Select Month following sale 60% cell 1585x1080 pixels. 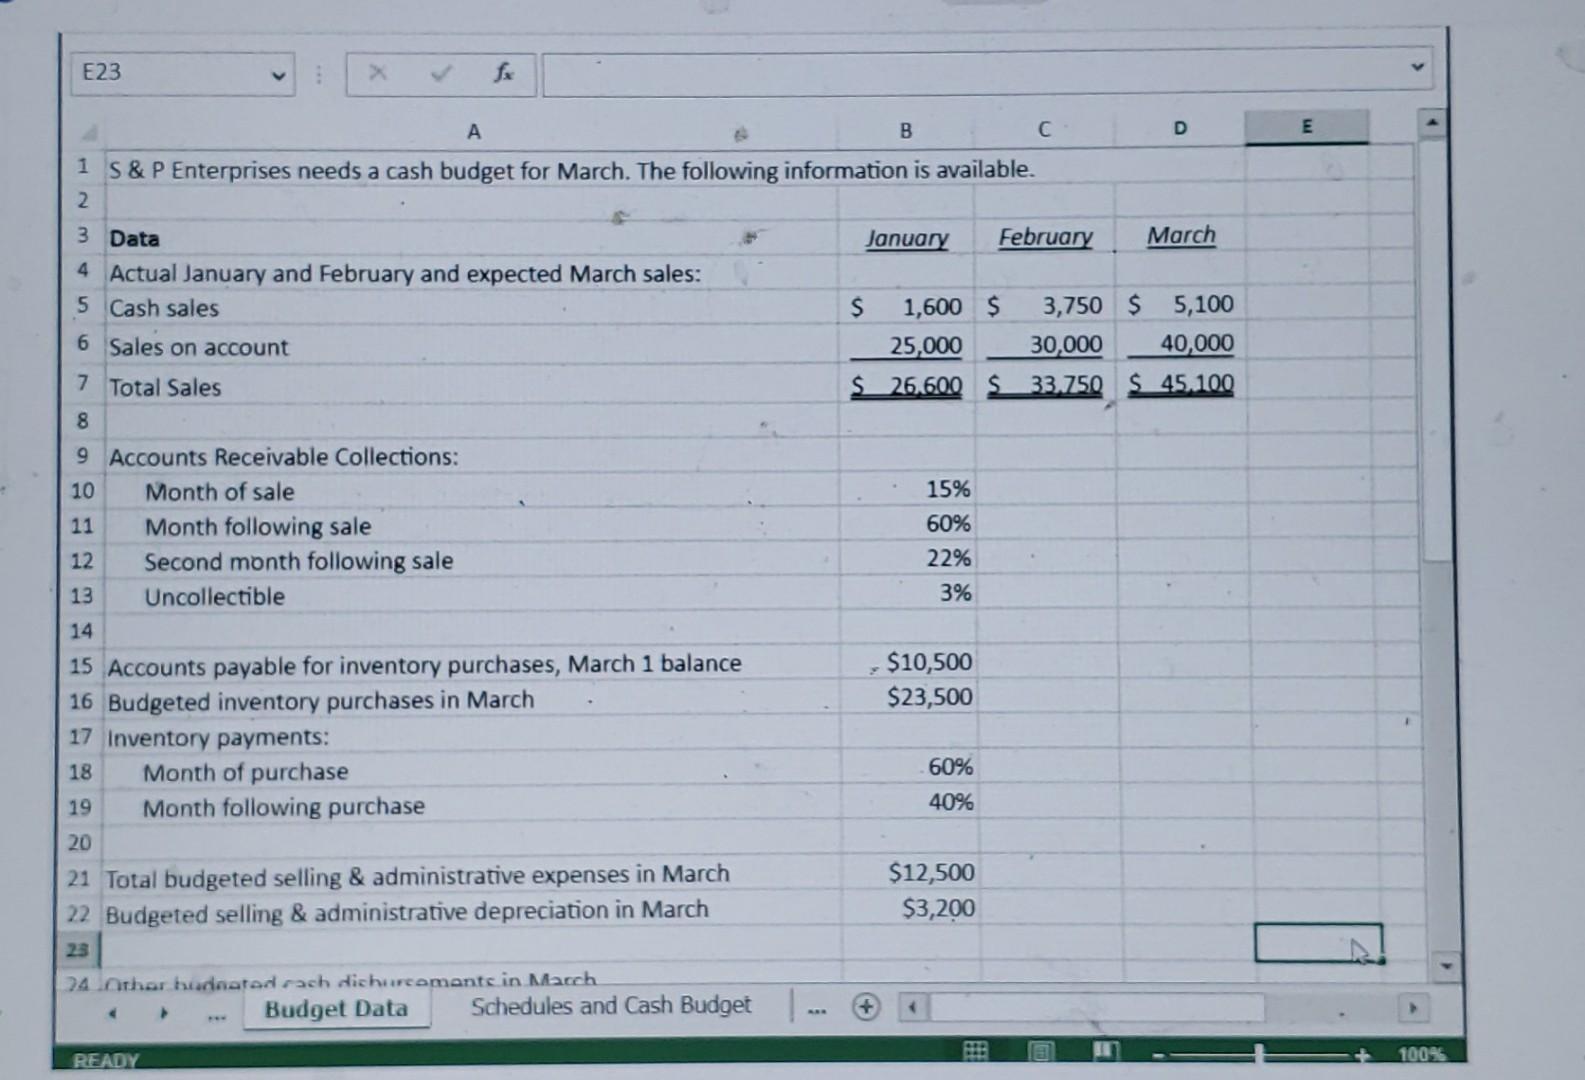pos(908,523)
